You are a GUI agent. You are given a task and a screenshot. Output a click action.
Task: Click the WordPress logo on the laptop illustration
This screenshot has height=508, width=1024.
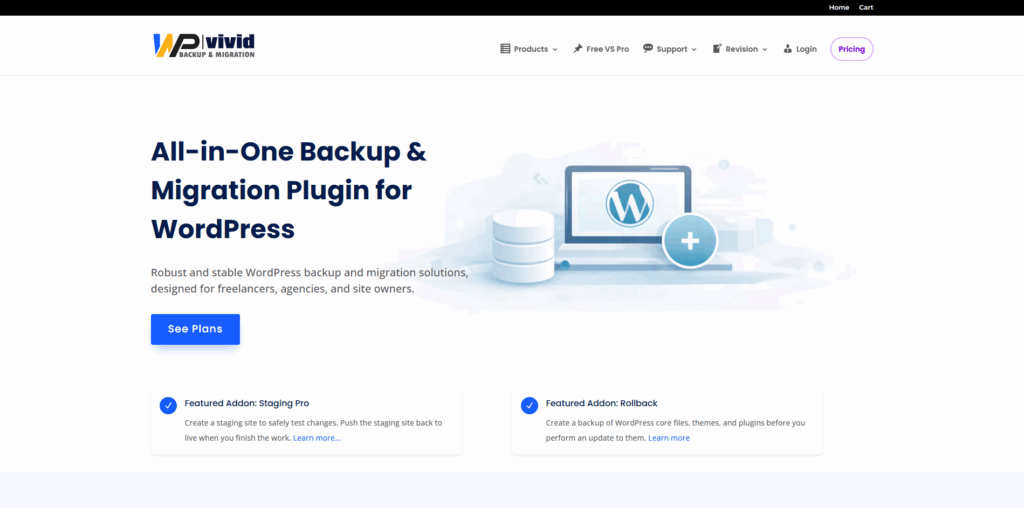pyautogui.click(x=629, y=203)
